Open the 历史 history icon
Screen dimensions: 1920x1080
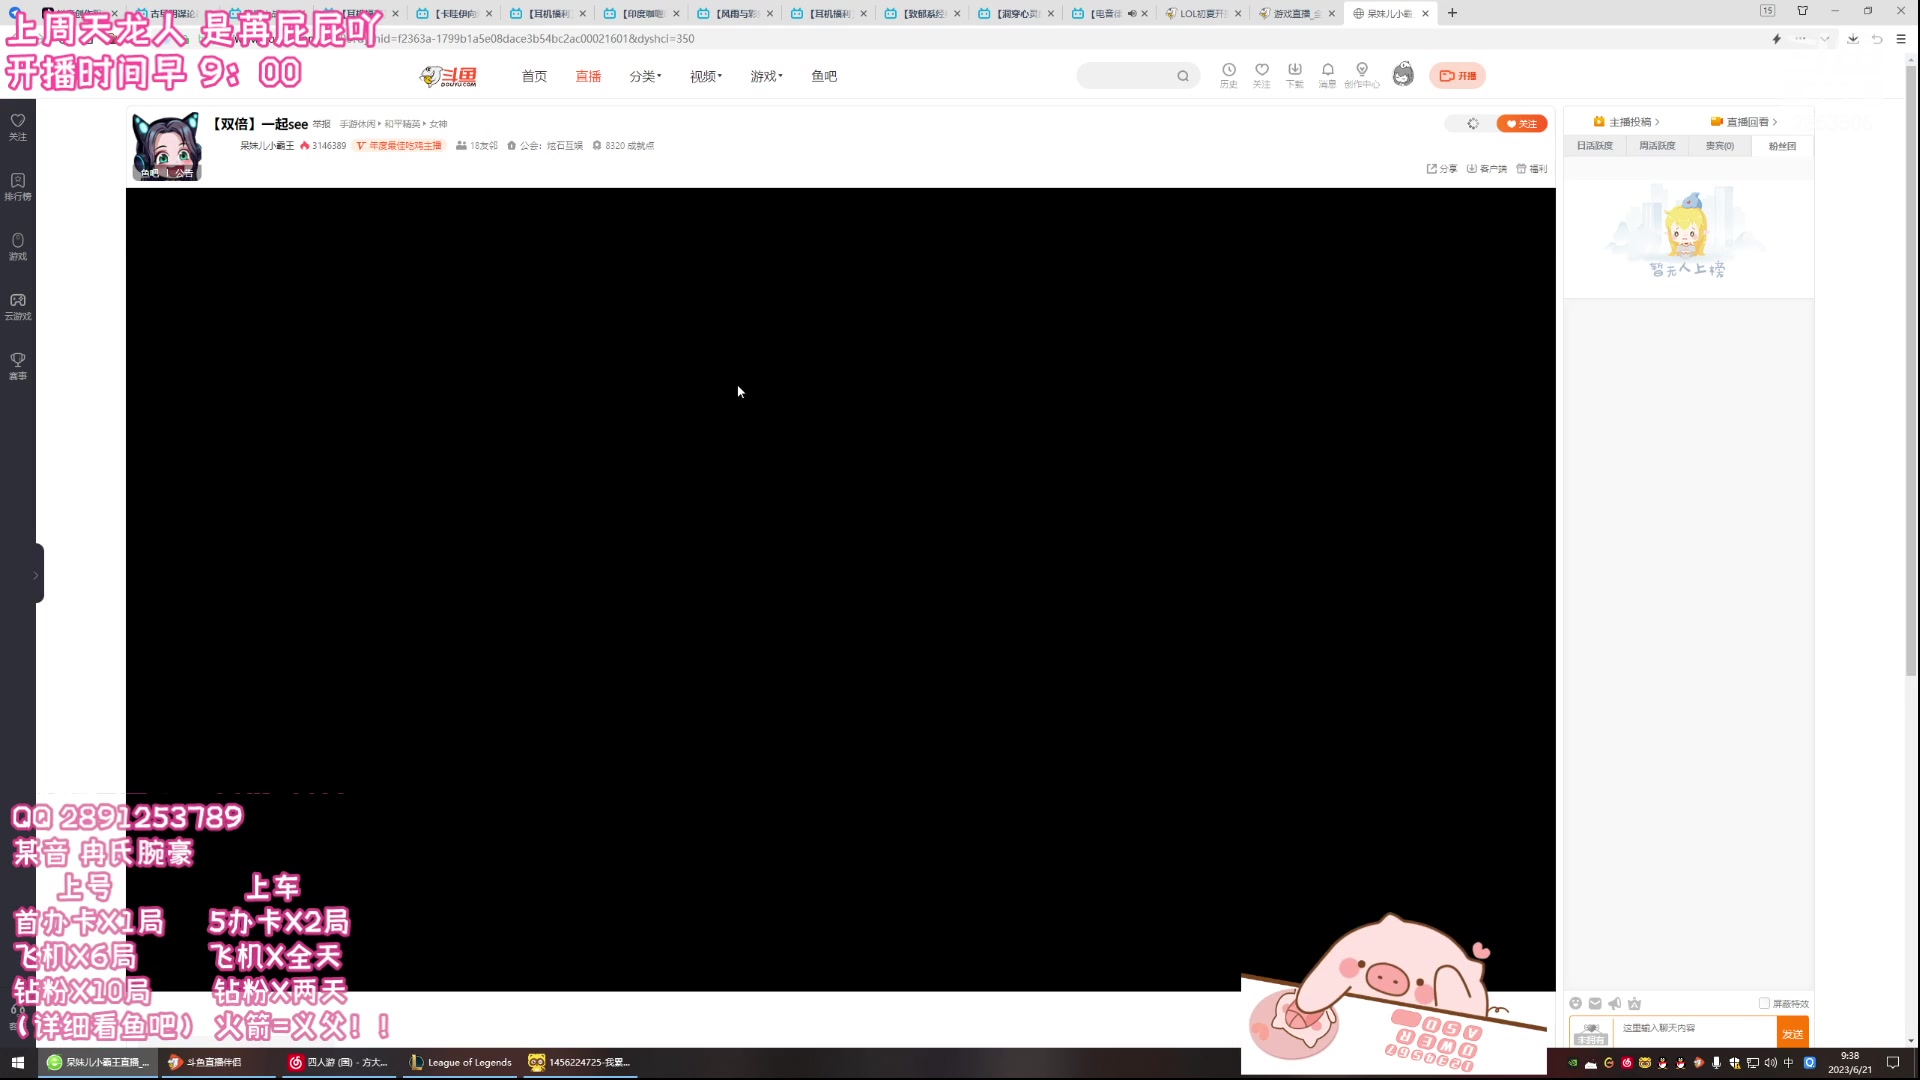(x=1229, y=75)
